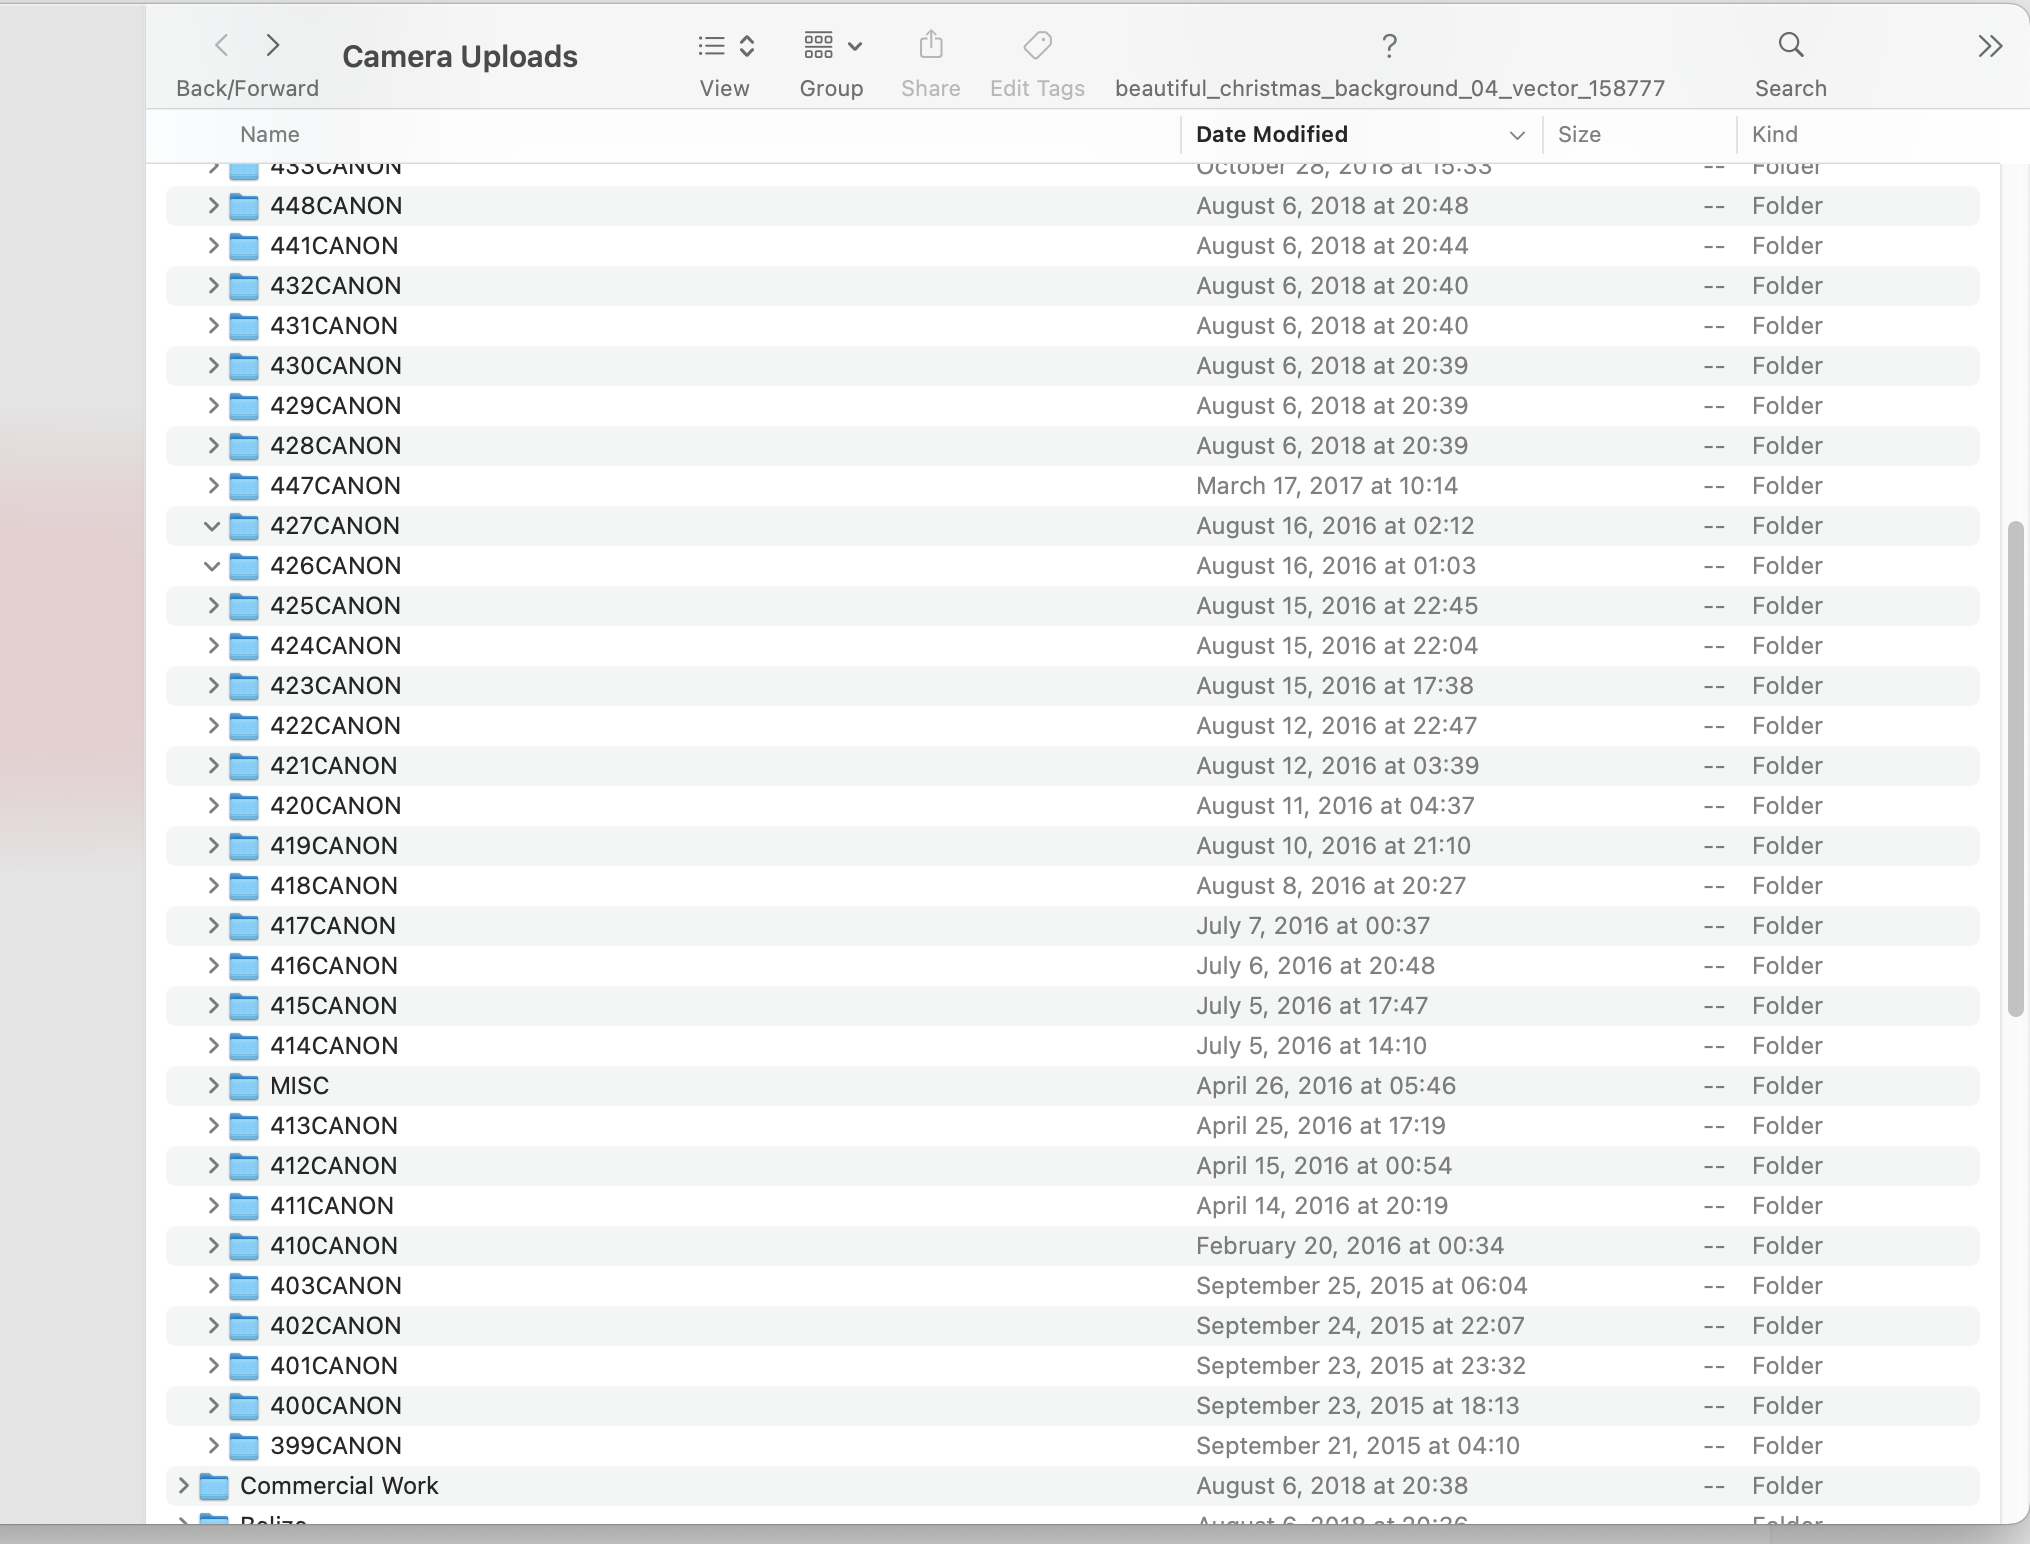Click the Group toolbar icon
Image resolution: width=2030 pixels, height=1544 pixels.
pyautogui.click(x=818, y=45)
